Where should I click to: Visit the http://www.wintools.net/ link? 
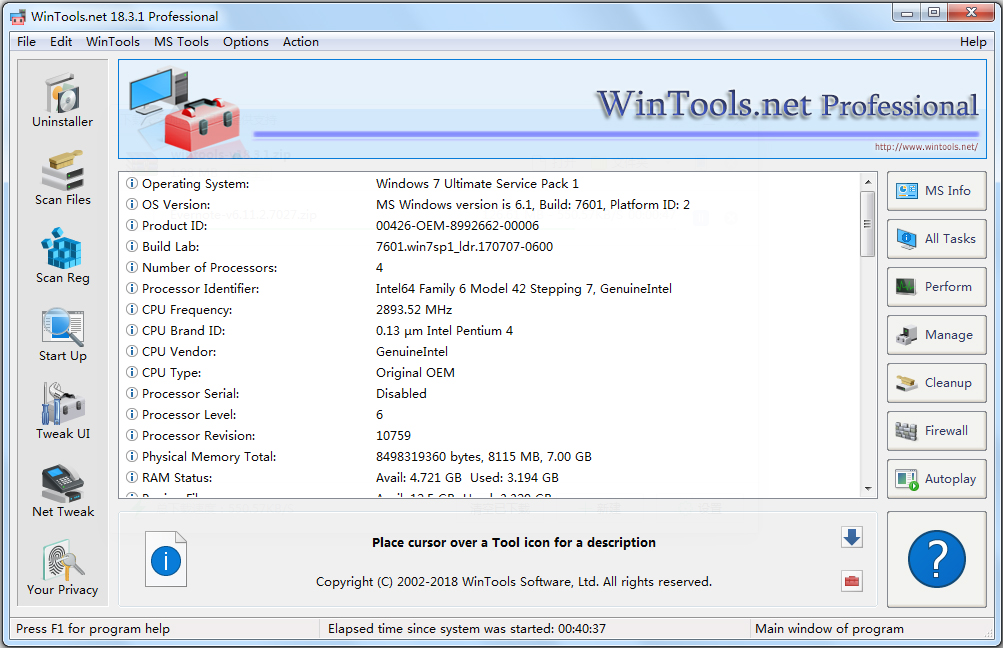926,146
